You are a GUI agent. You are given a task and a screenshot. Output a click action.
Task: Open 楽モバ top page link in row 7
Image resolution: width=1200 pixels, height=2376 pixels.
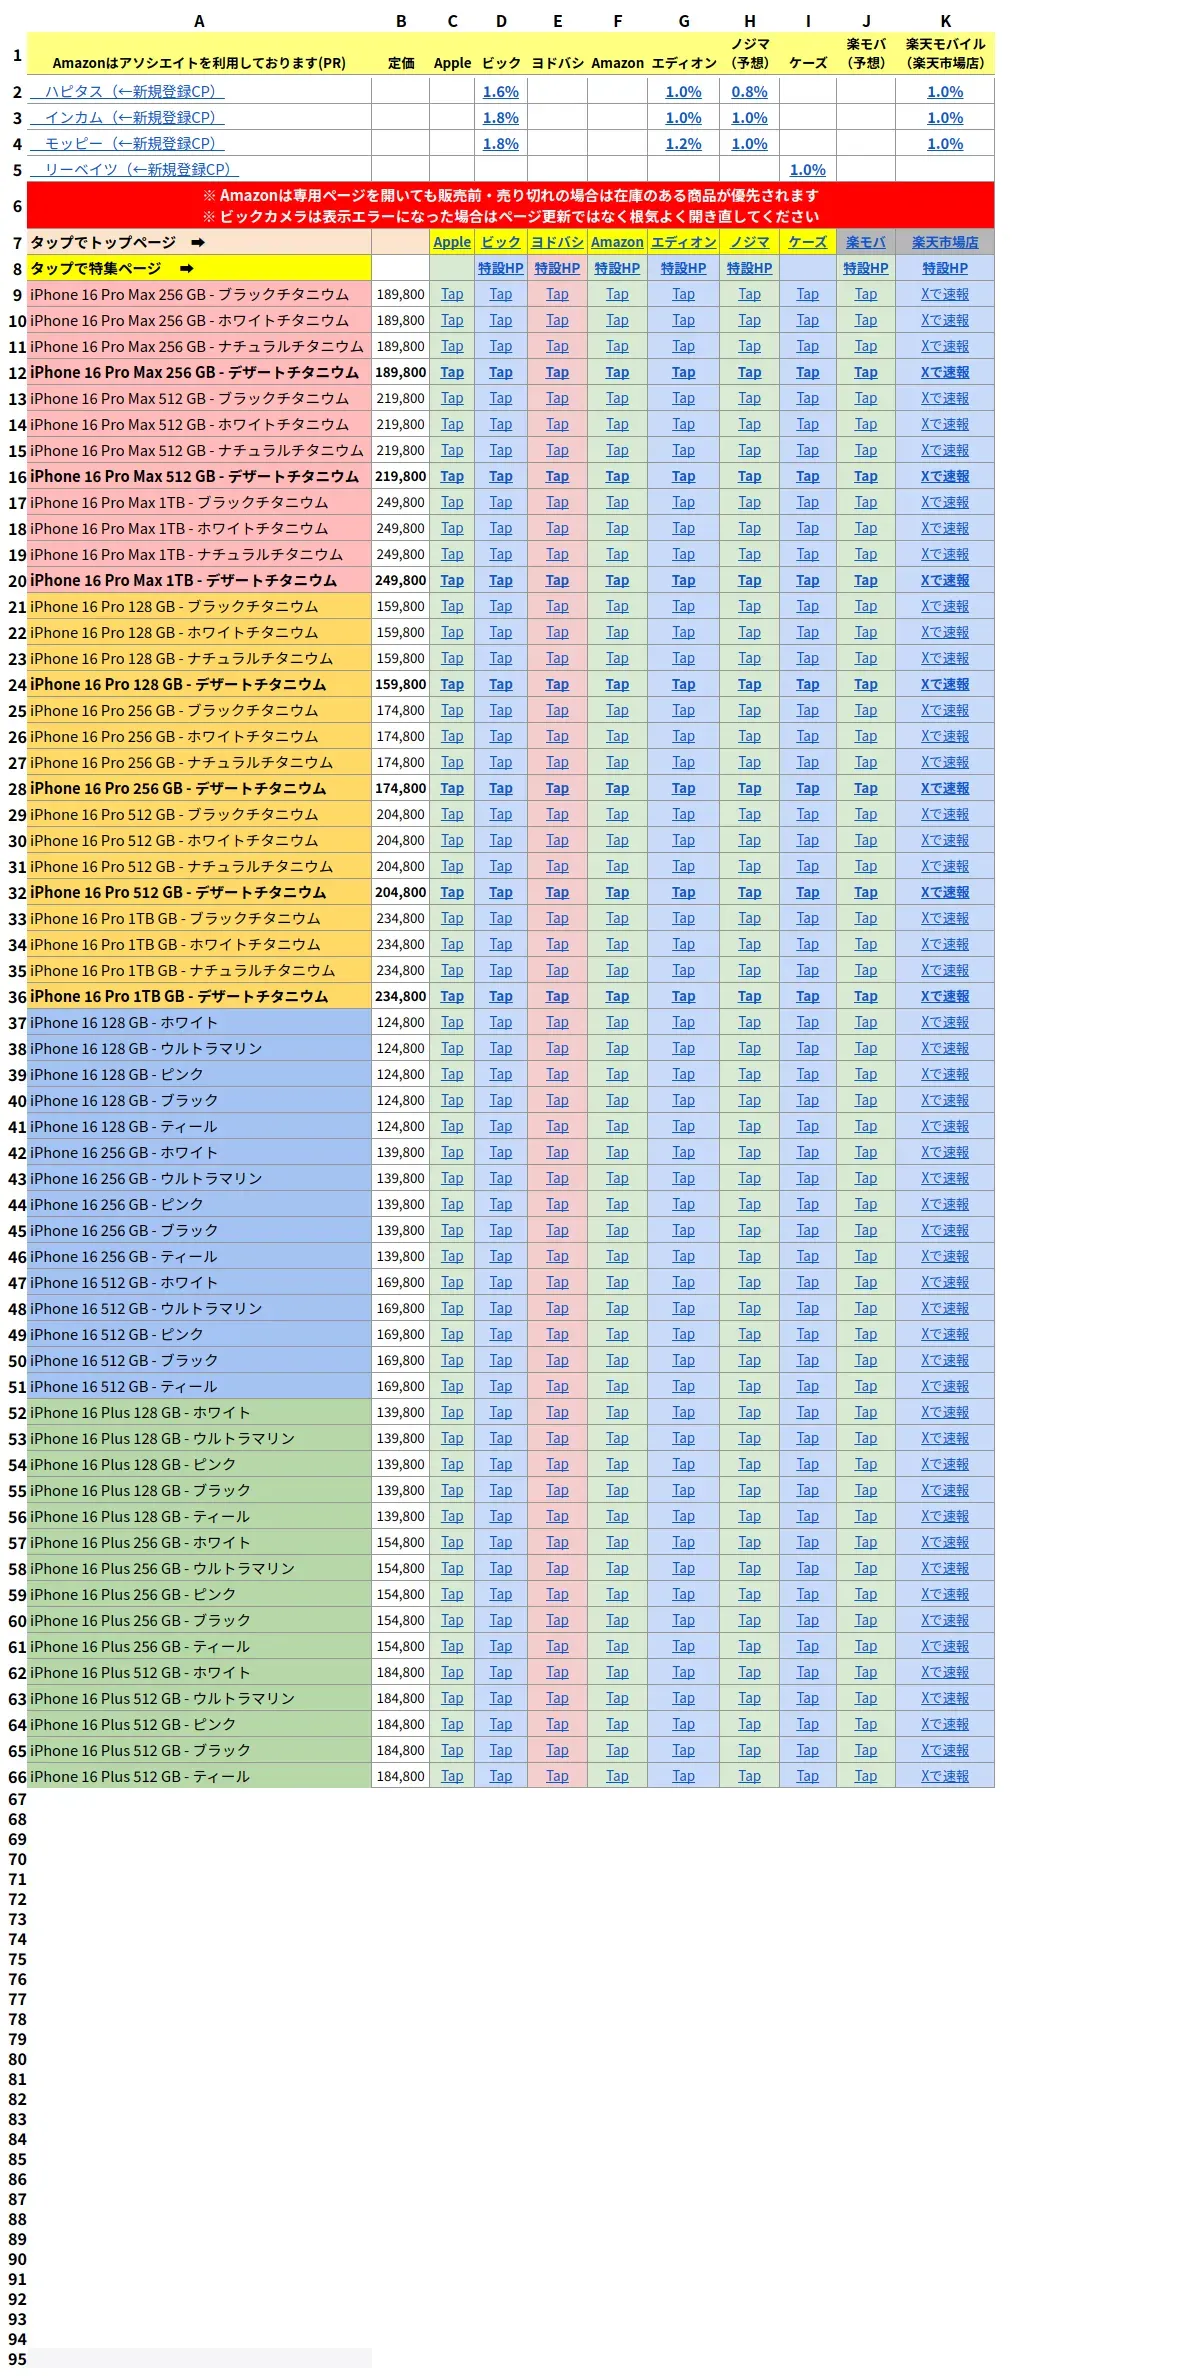[x=866, y=242]
